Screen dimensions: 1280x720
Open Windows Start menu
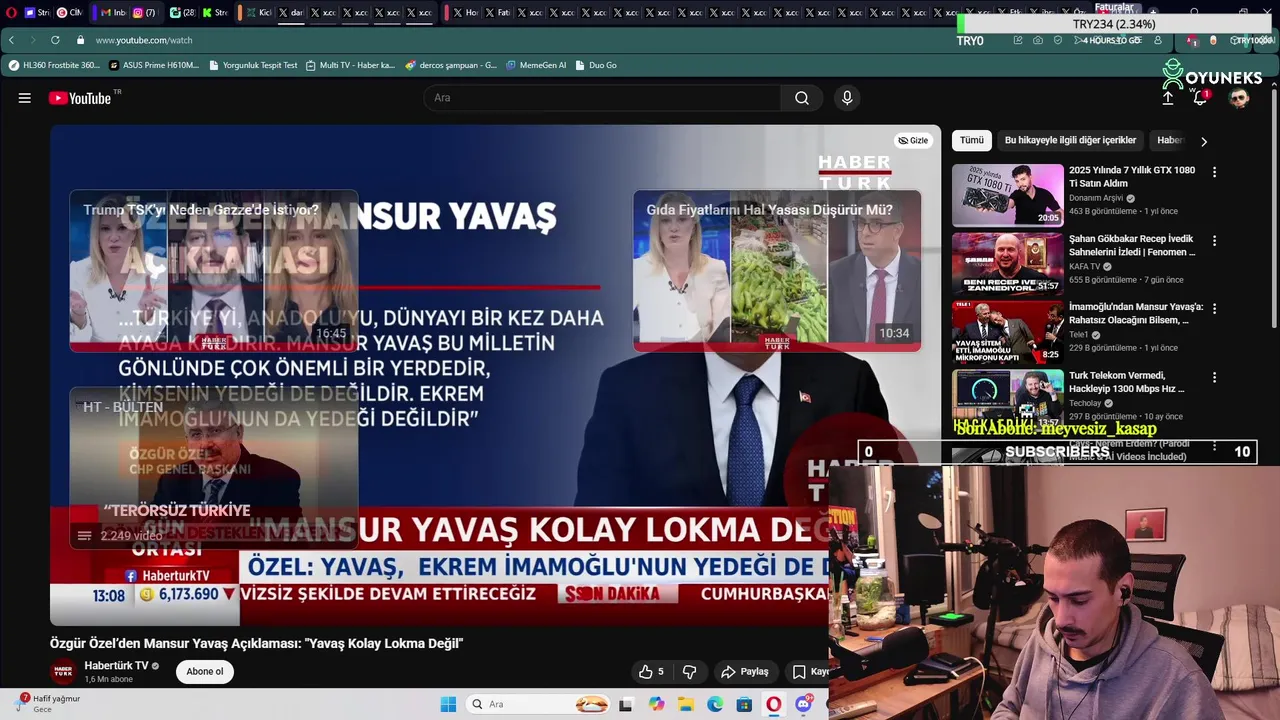pos(448,704)
